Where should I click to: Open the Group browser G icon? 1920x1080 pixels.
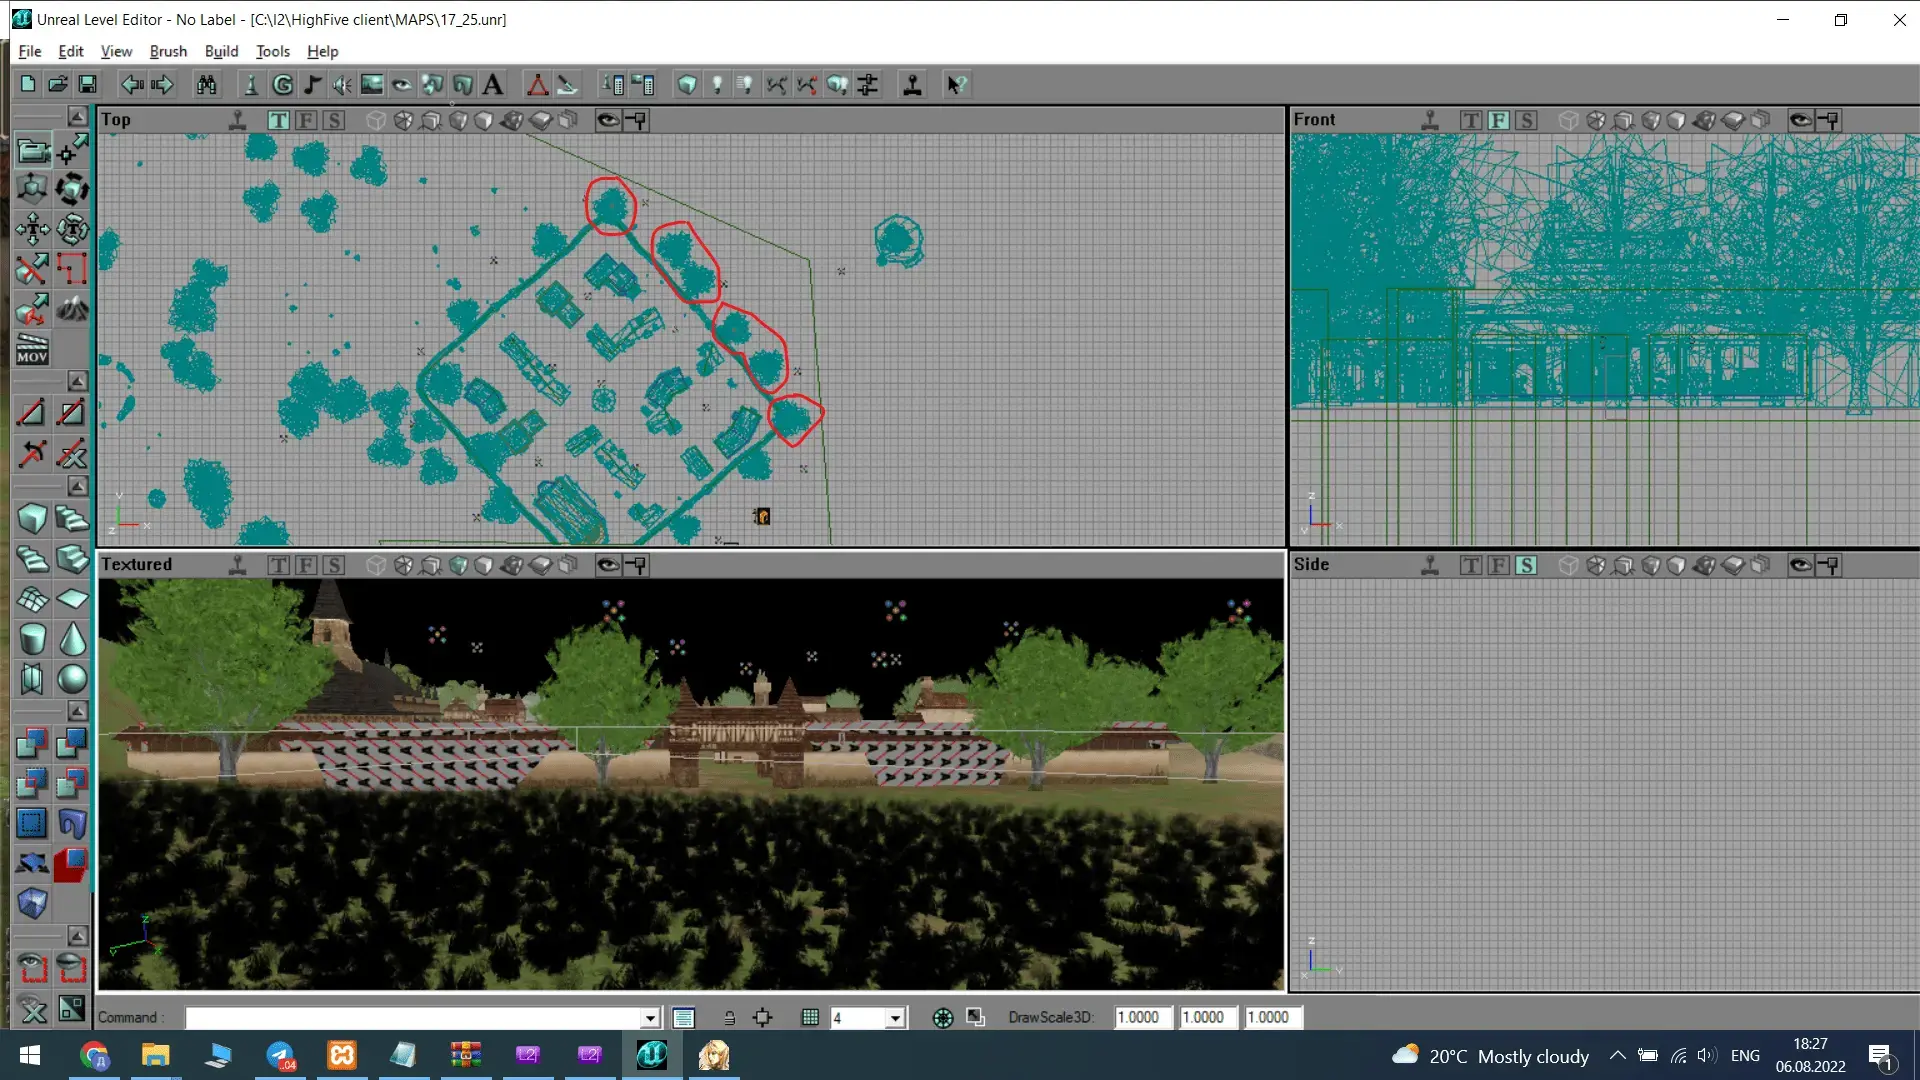pos(283,85)
